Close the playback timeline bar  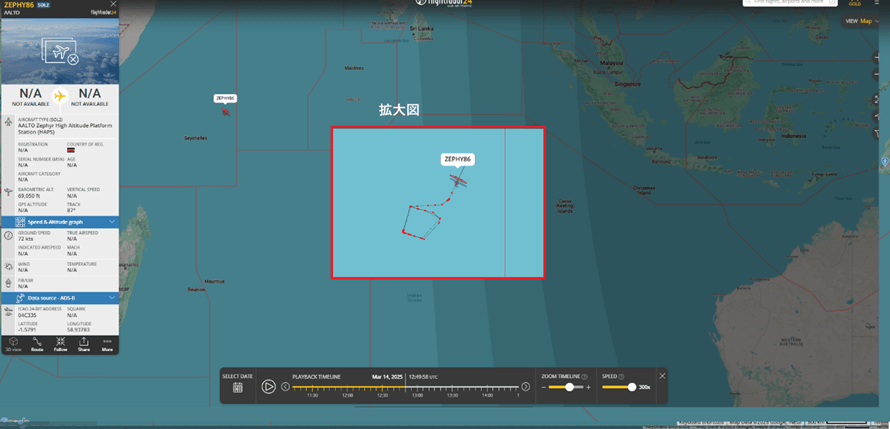[662, 376]
